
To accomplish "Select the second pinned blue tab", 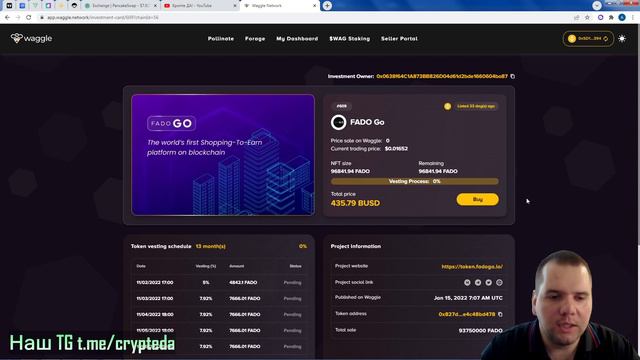I will [22, 6].
